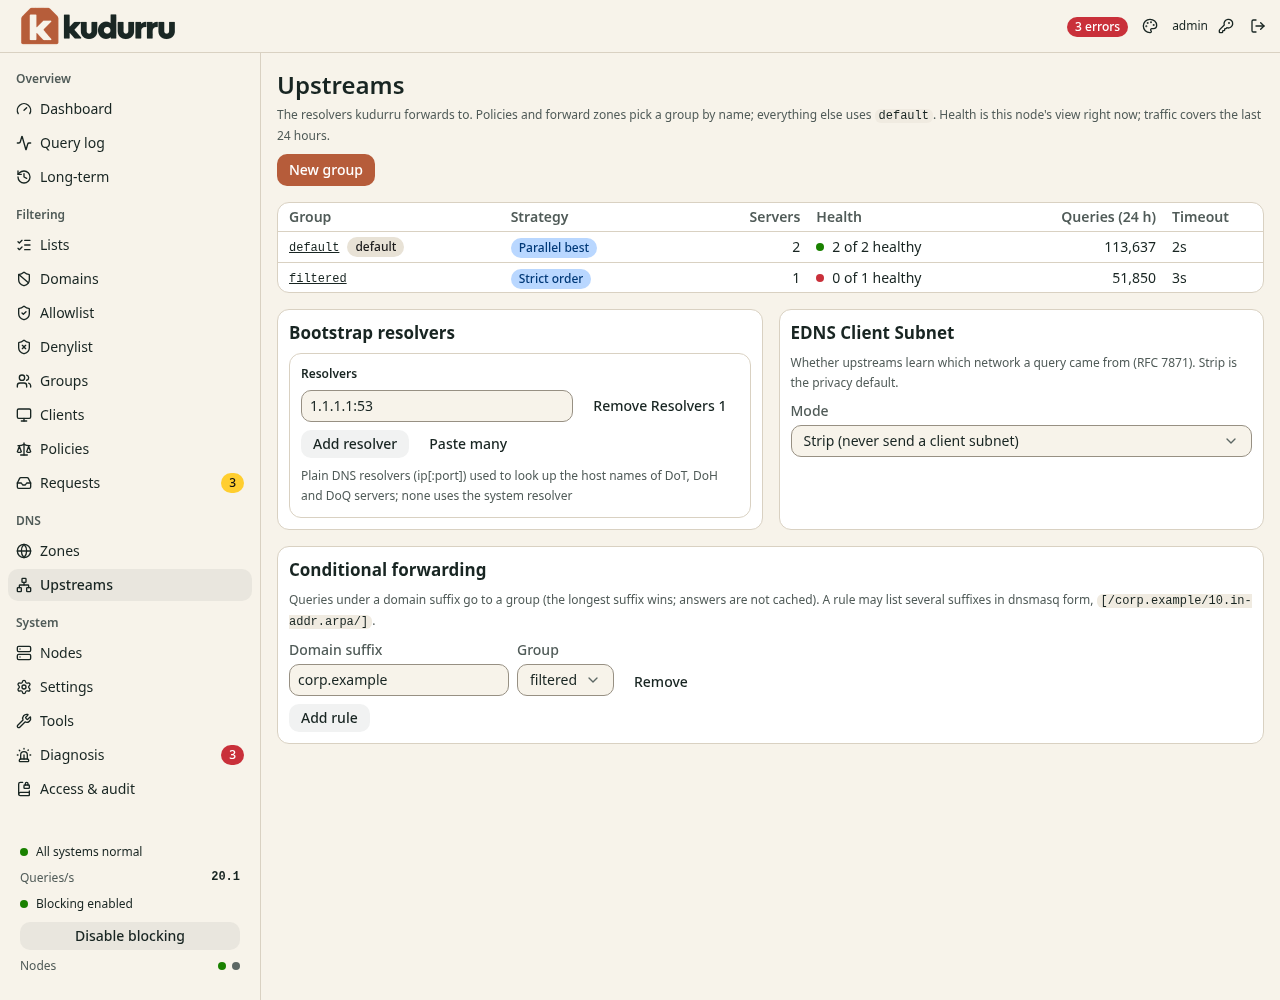Viewport: 1280px width, 1000px height.
Task: Click the Zones globe icon
Action: pos(24,551)
